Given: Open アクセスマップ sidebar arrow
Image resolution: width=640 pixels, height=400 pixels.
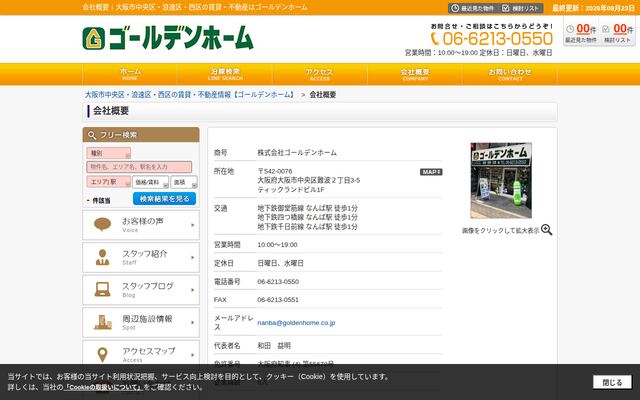Looking at the screenshot, I should click(193, 355).
